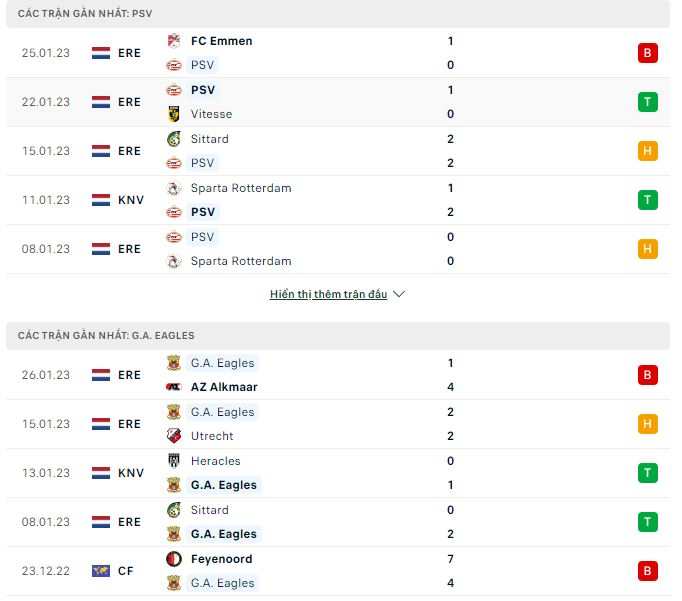The image size is (682, 601).
Task: Click the Vitesse club crest icon
Action: (174, 114)
